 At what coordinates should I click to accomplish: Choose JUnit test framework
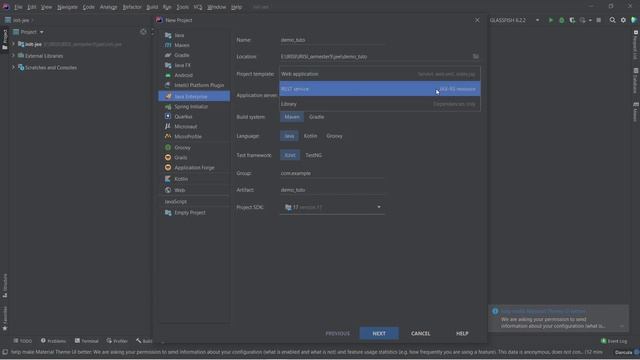point(290,155)
